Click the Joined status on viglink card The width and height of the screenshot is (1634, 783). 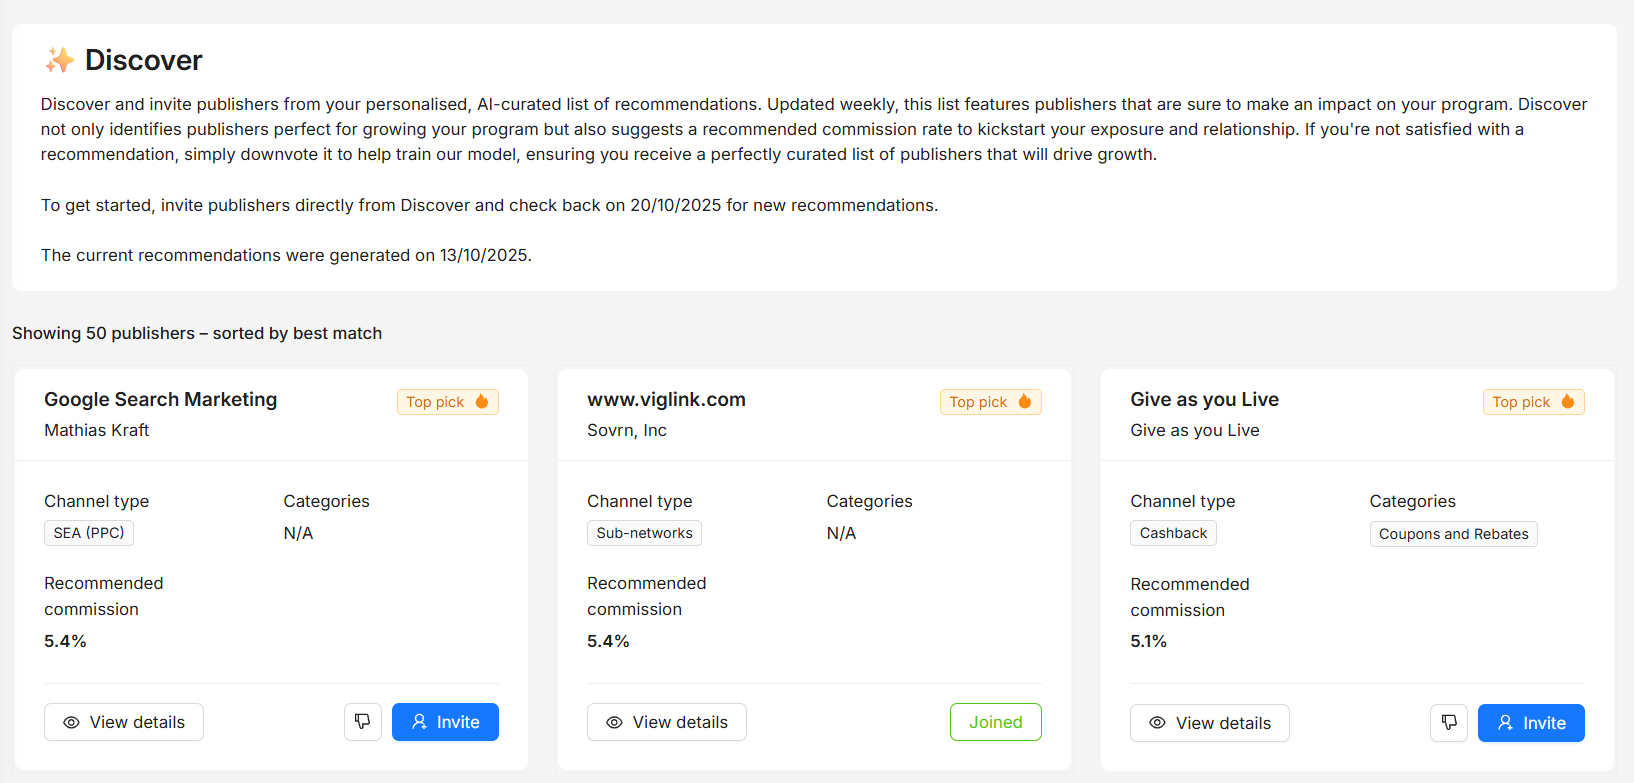995,722
